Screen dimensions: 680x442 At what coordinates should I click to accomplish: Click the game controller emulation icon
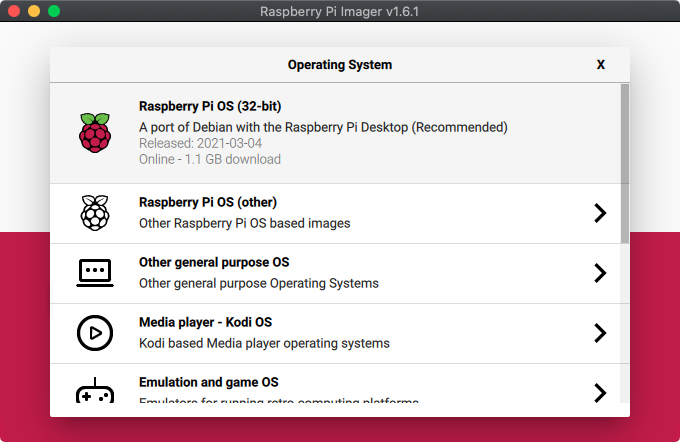(x=95, y=390)
